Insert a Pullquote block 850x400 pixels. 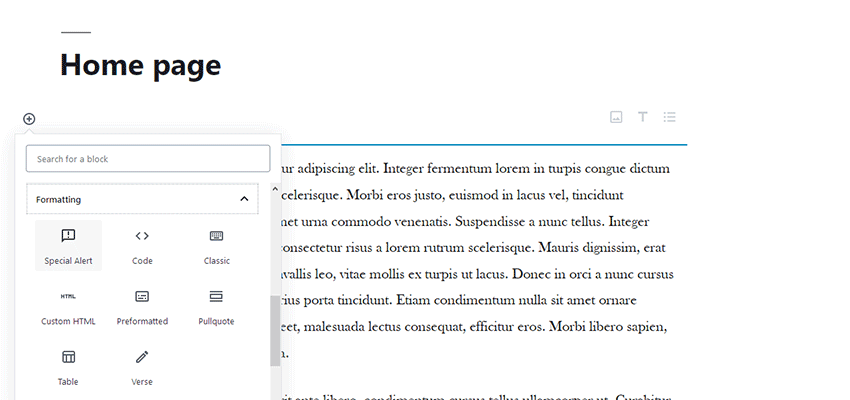(216, 306)
